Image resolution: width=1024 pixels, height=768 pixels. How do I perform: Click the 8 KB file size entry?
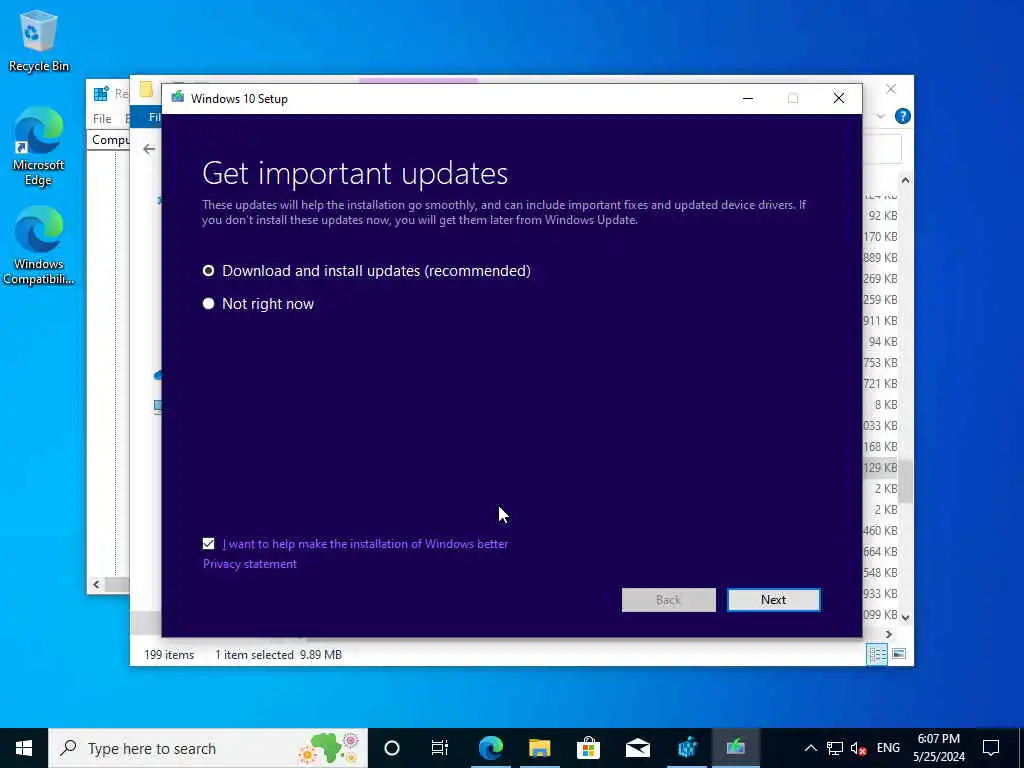coord(886,404)
